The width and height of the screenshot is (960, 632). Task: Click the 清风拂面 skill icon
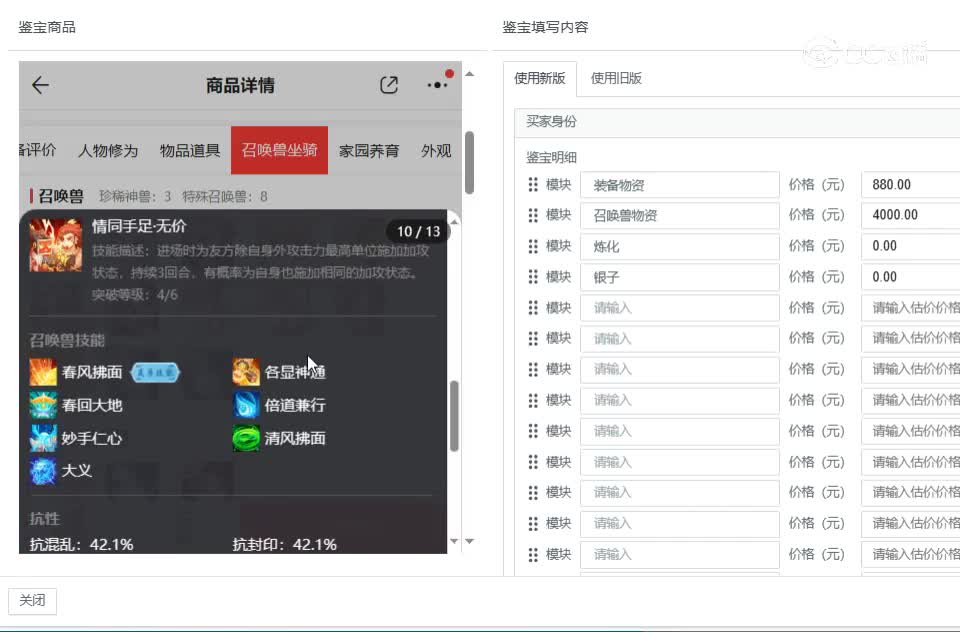click(x=246, y=438)
